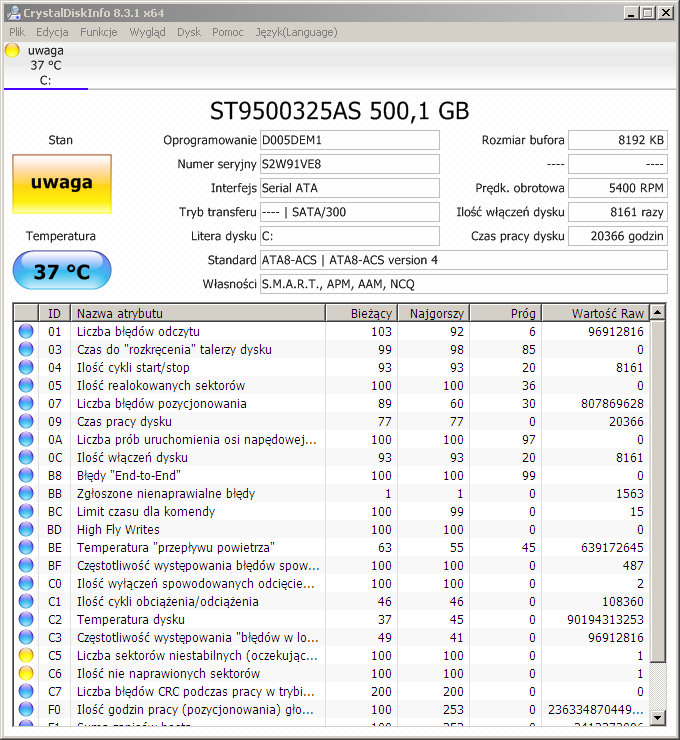Viewport: 680px width, 740px height.
Task: Click the Standard field ATA8-ACS
Action: click(464, 260)
